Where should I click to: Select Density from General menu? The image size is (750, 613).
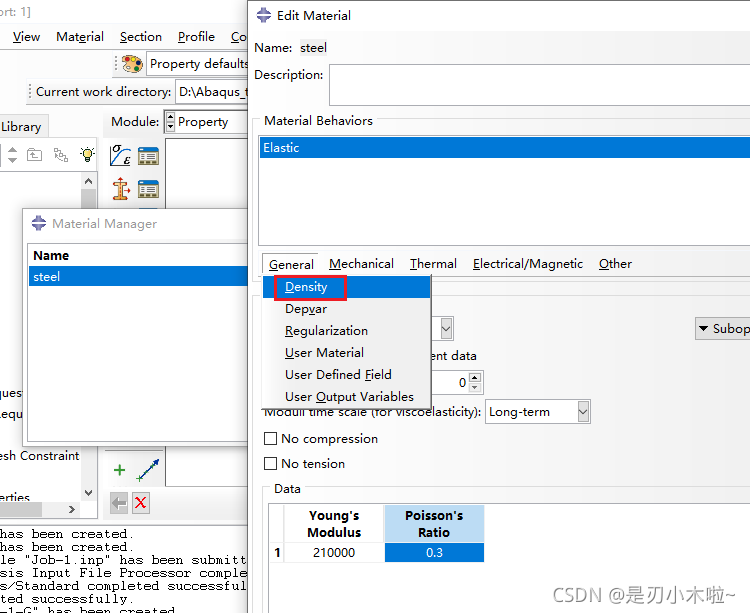[x=347, y=287]
